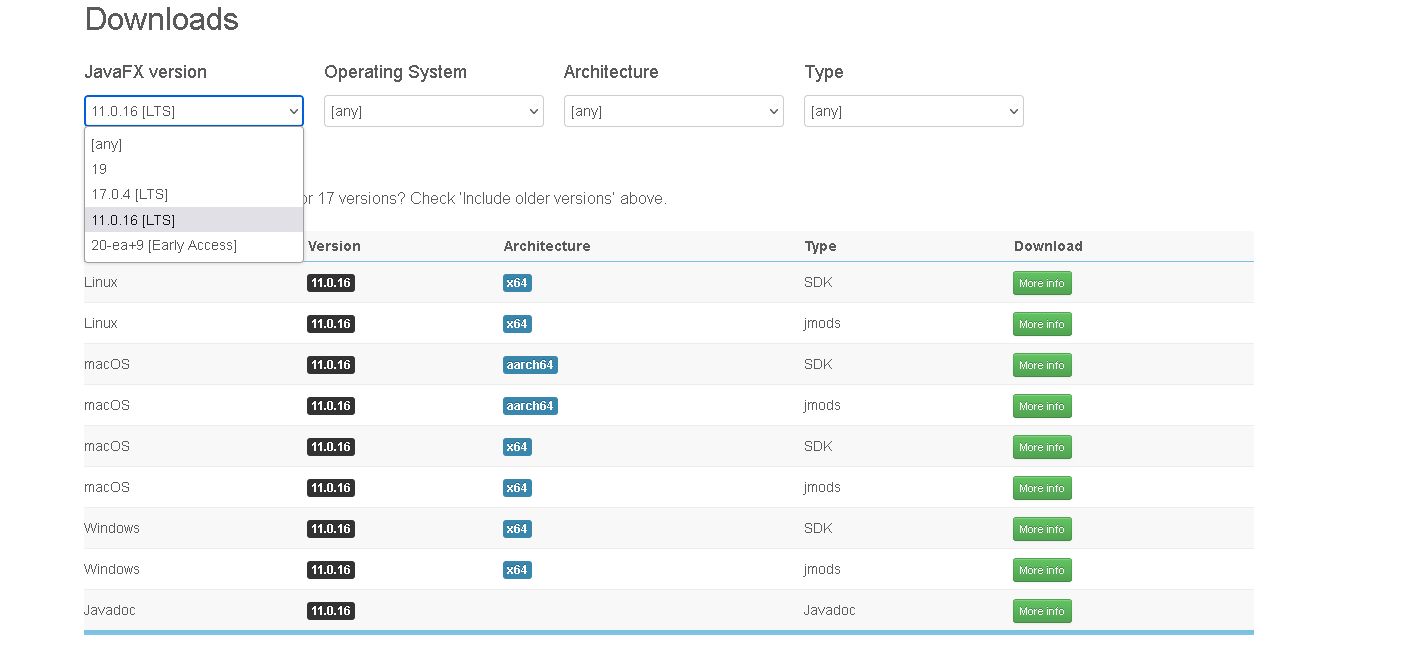The image size is (1416, 669).
Task: Click 'More info' for the Linux SDK
Action: click(x=1041, y=283)
